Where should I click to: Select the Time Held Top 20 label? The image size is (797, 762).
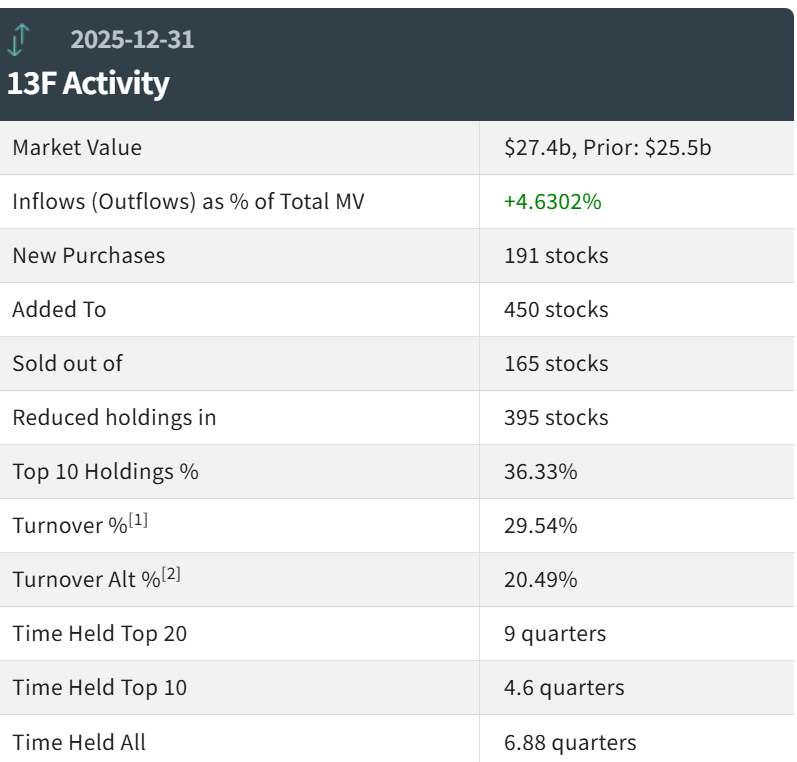[99, 634]
